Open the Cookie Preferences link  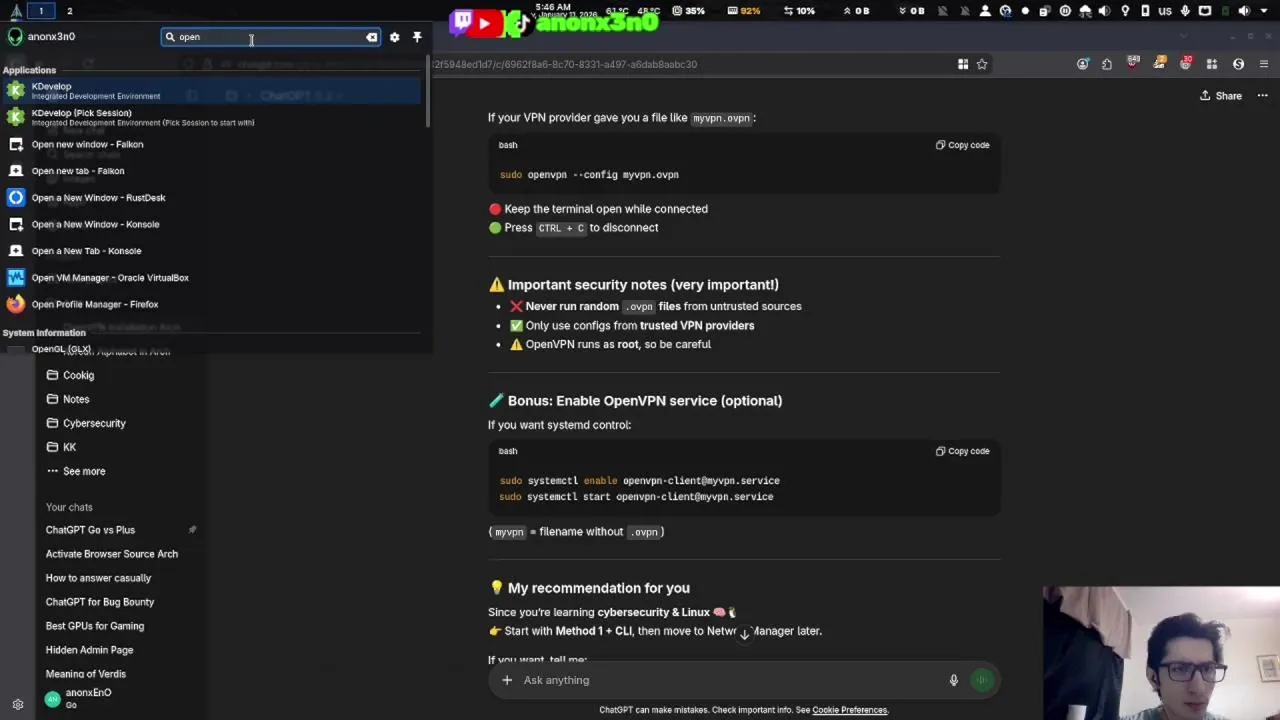(x=849, y=710)
